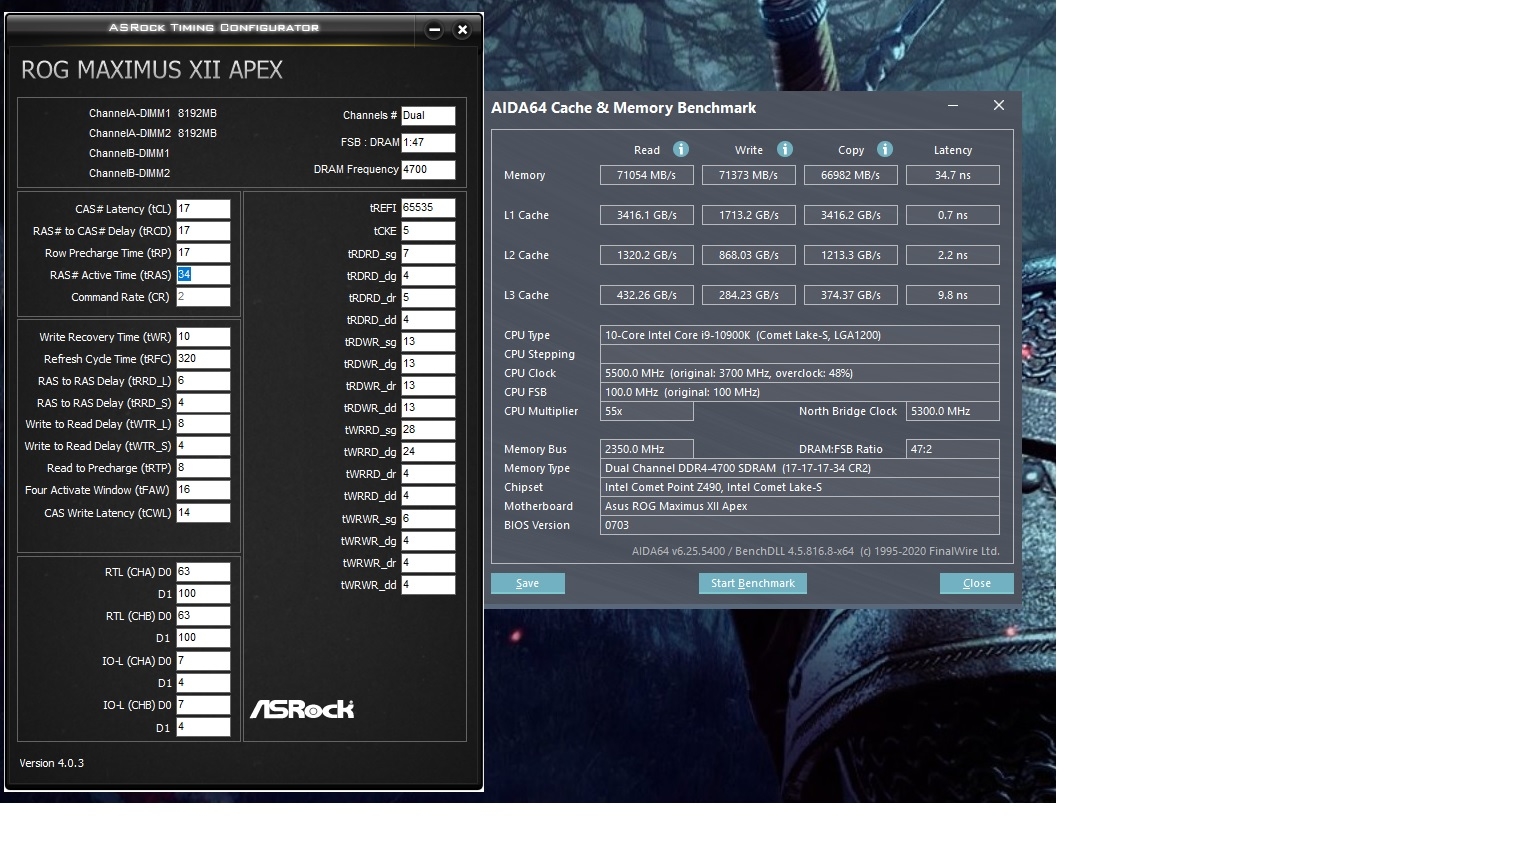Click the Memory Copy result 66982 MB/s
Image resolution: width=1536 pixels, height=864 pixels.
click(851, 175)
